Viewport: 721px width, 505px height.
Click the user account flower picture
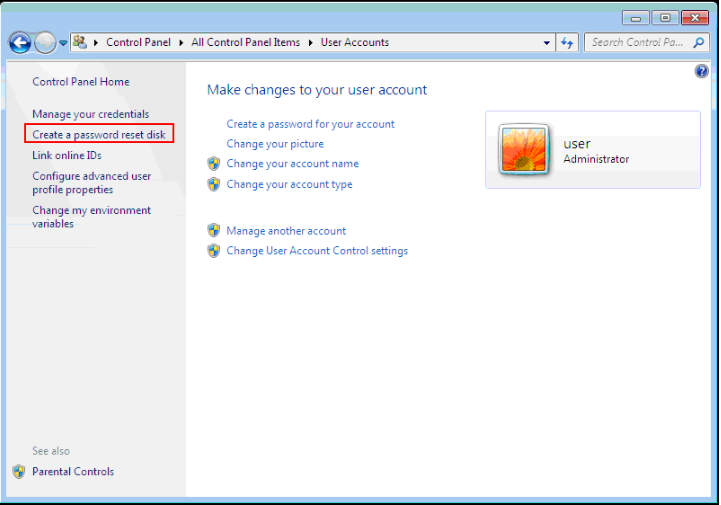pos(523,150)
